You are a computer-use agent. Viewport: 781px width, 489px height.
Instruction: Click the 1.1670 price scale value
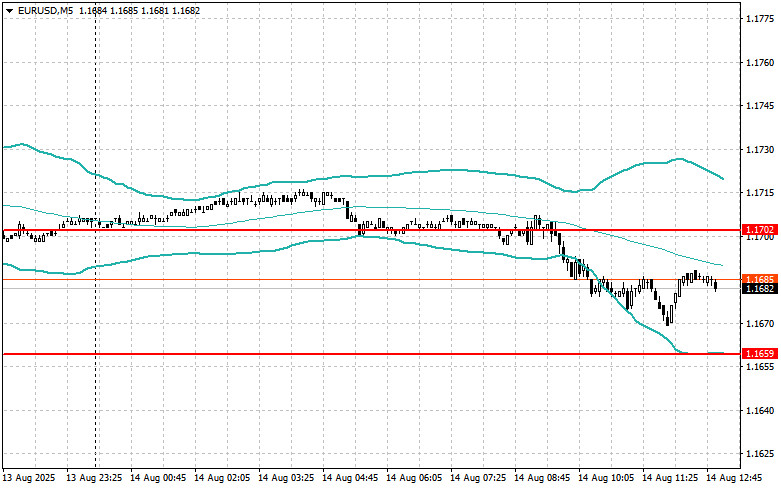760,324
